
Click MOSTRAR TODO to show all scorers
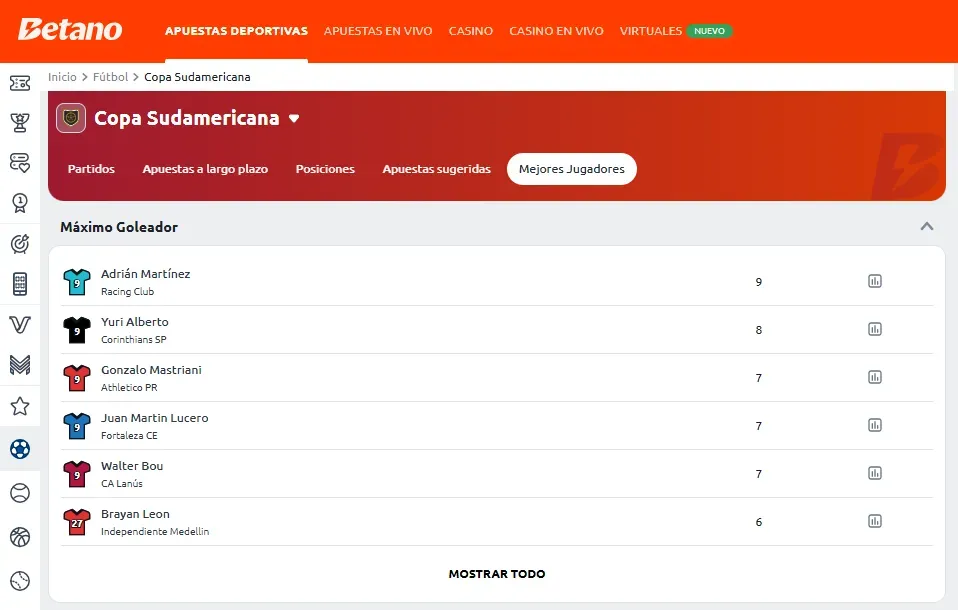pyautogui.click(x=497, y=574)
